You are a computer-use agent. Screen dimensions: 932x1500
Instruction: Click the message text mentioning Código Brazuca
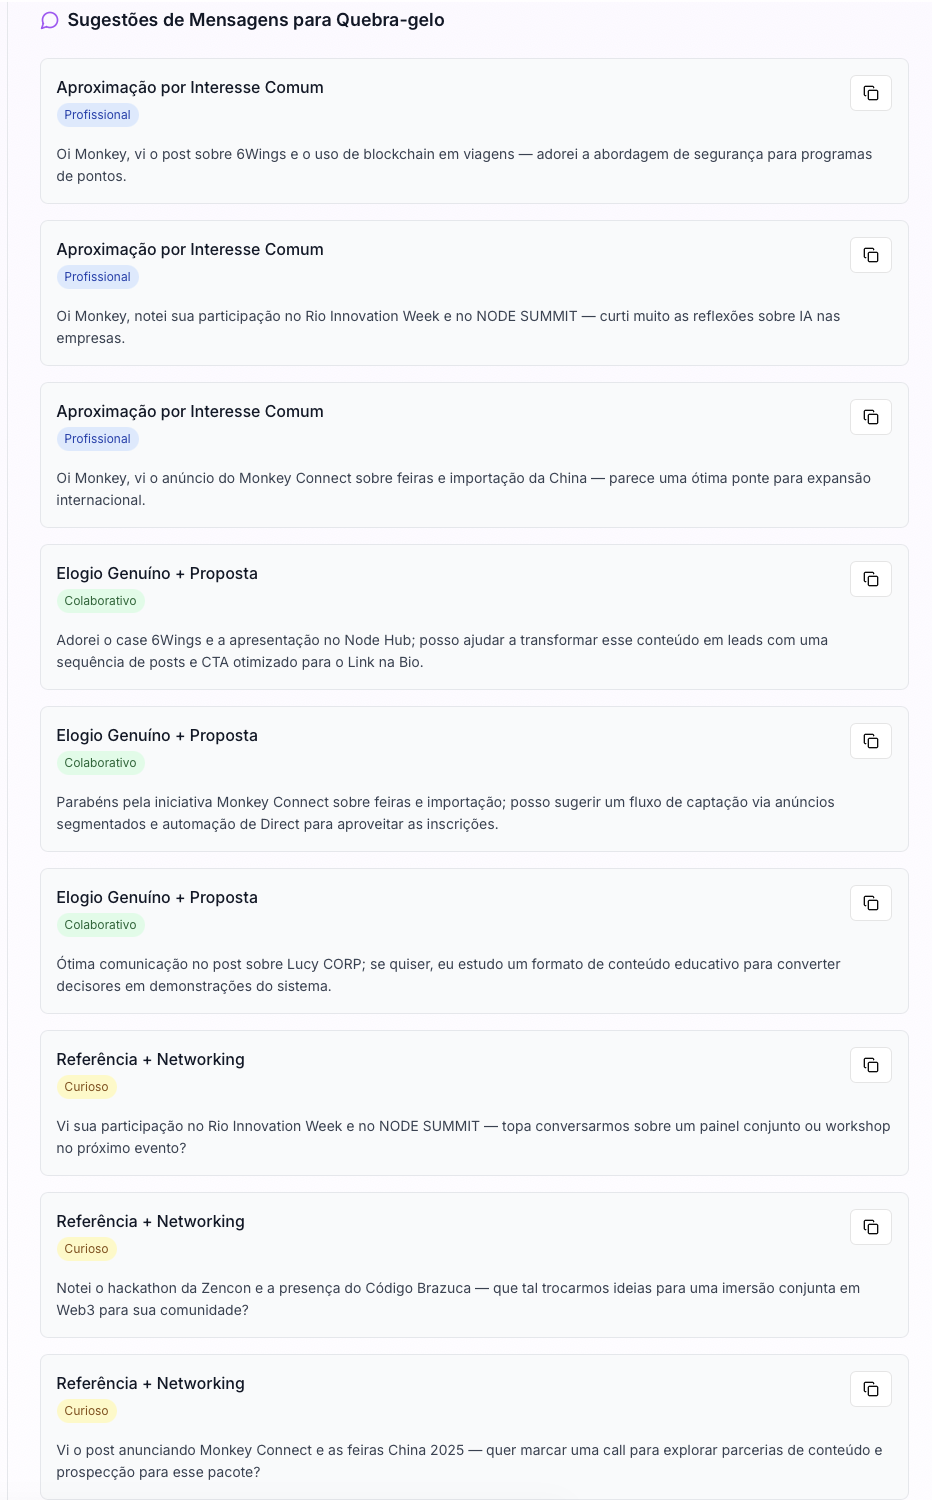click(458, 1299)
